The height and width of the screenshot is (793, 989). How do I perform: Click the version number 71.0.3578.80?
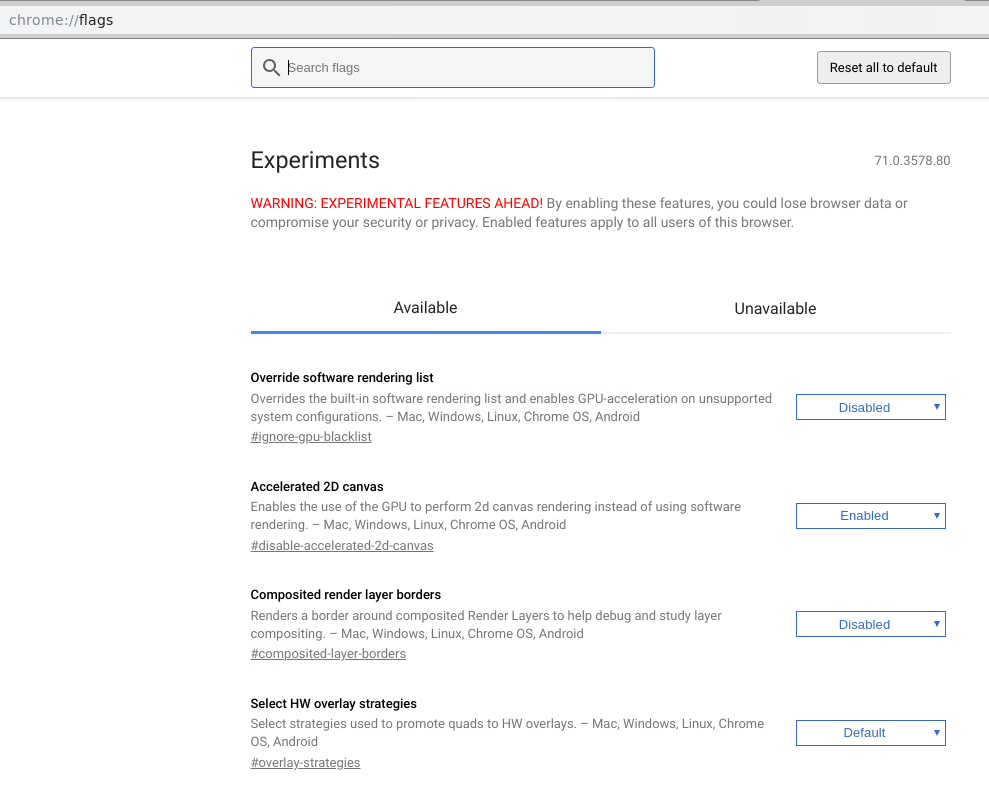pos(912,161)
